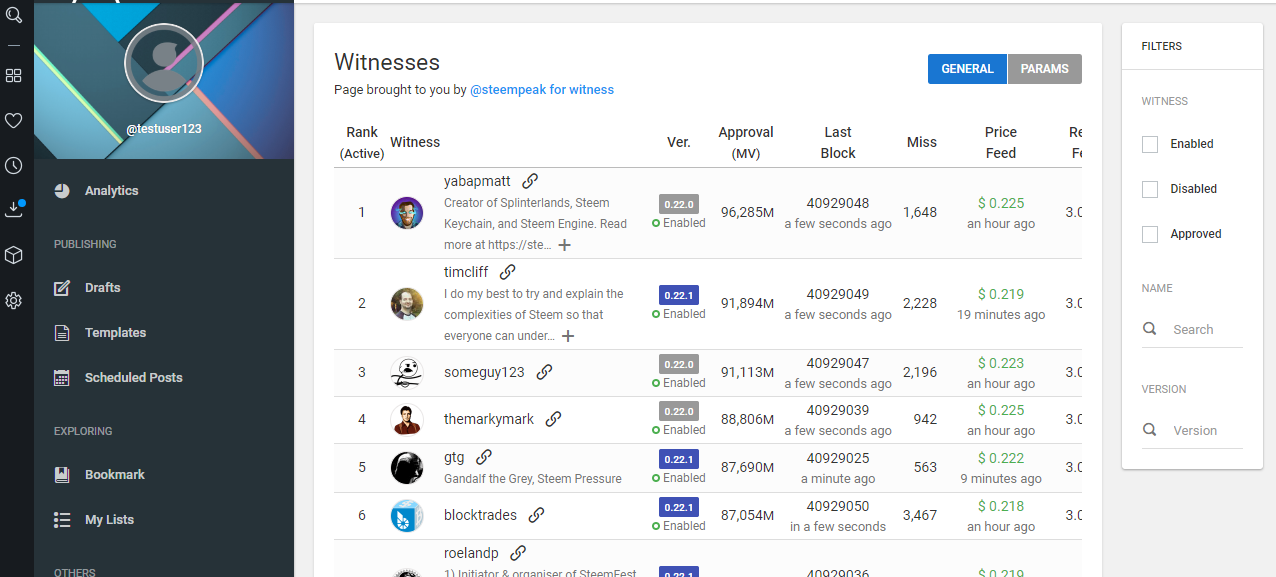Click the link icon beside gtg

point(484,457)
